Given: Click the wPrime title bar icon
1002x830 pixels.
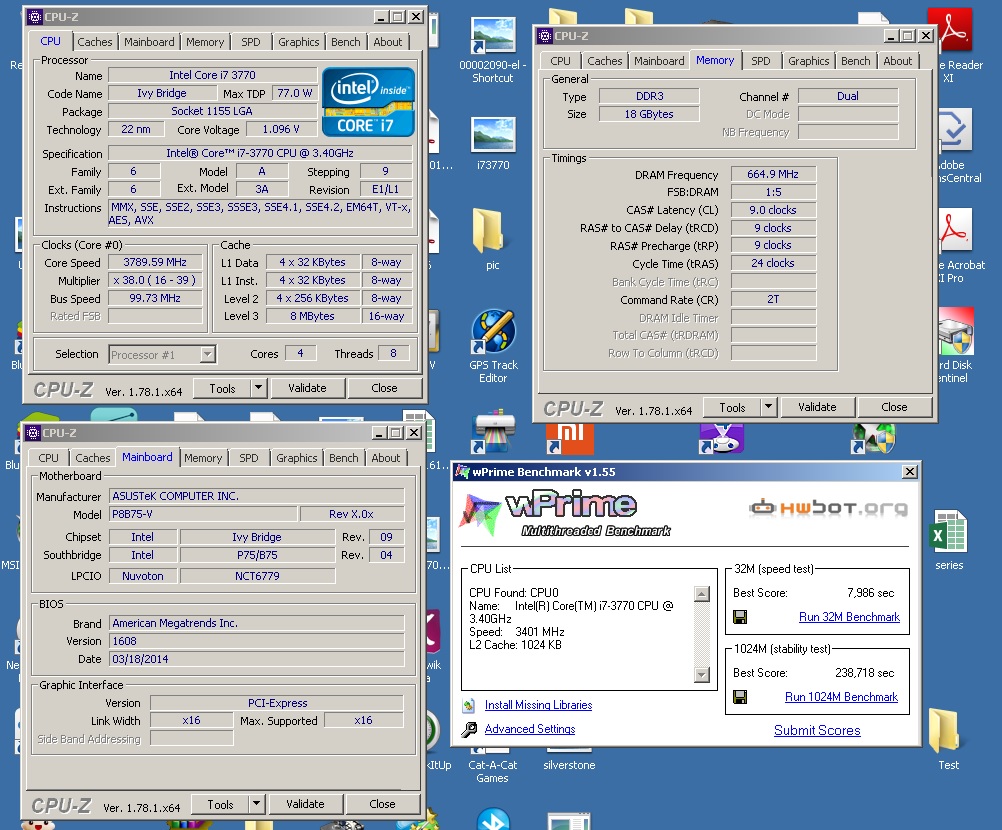Looking at the screenshot, I should pos(462,472).
